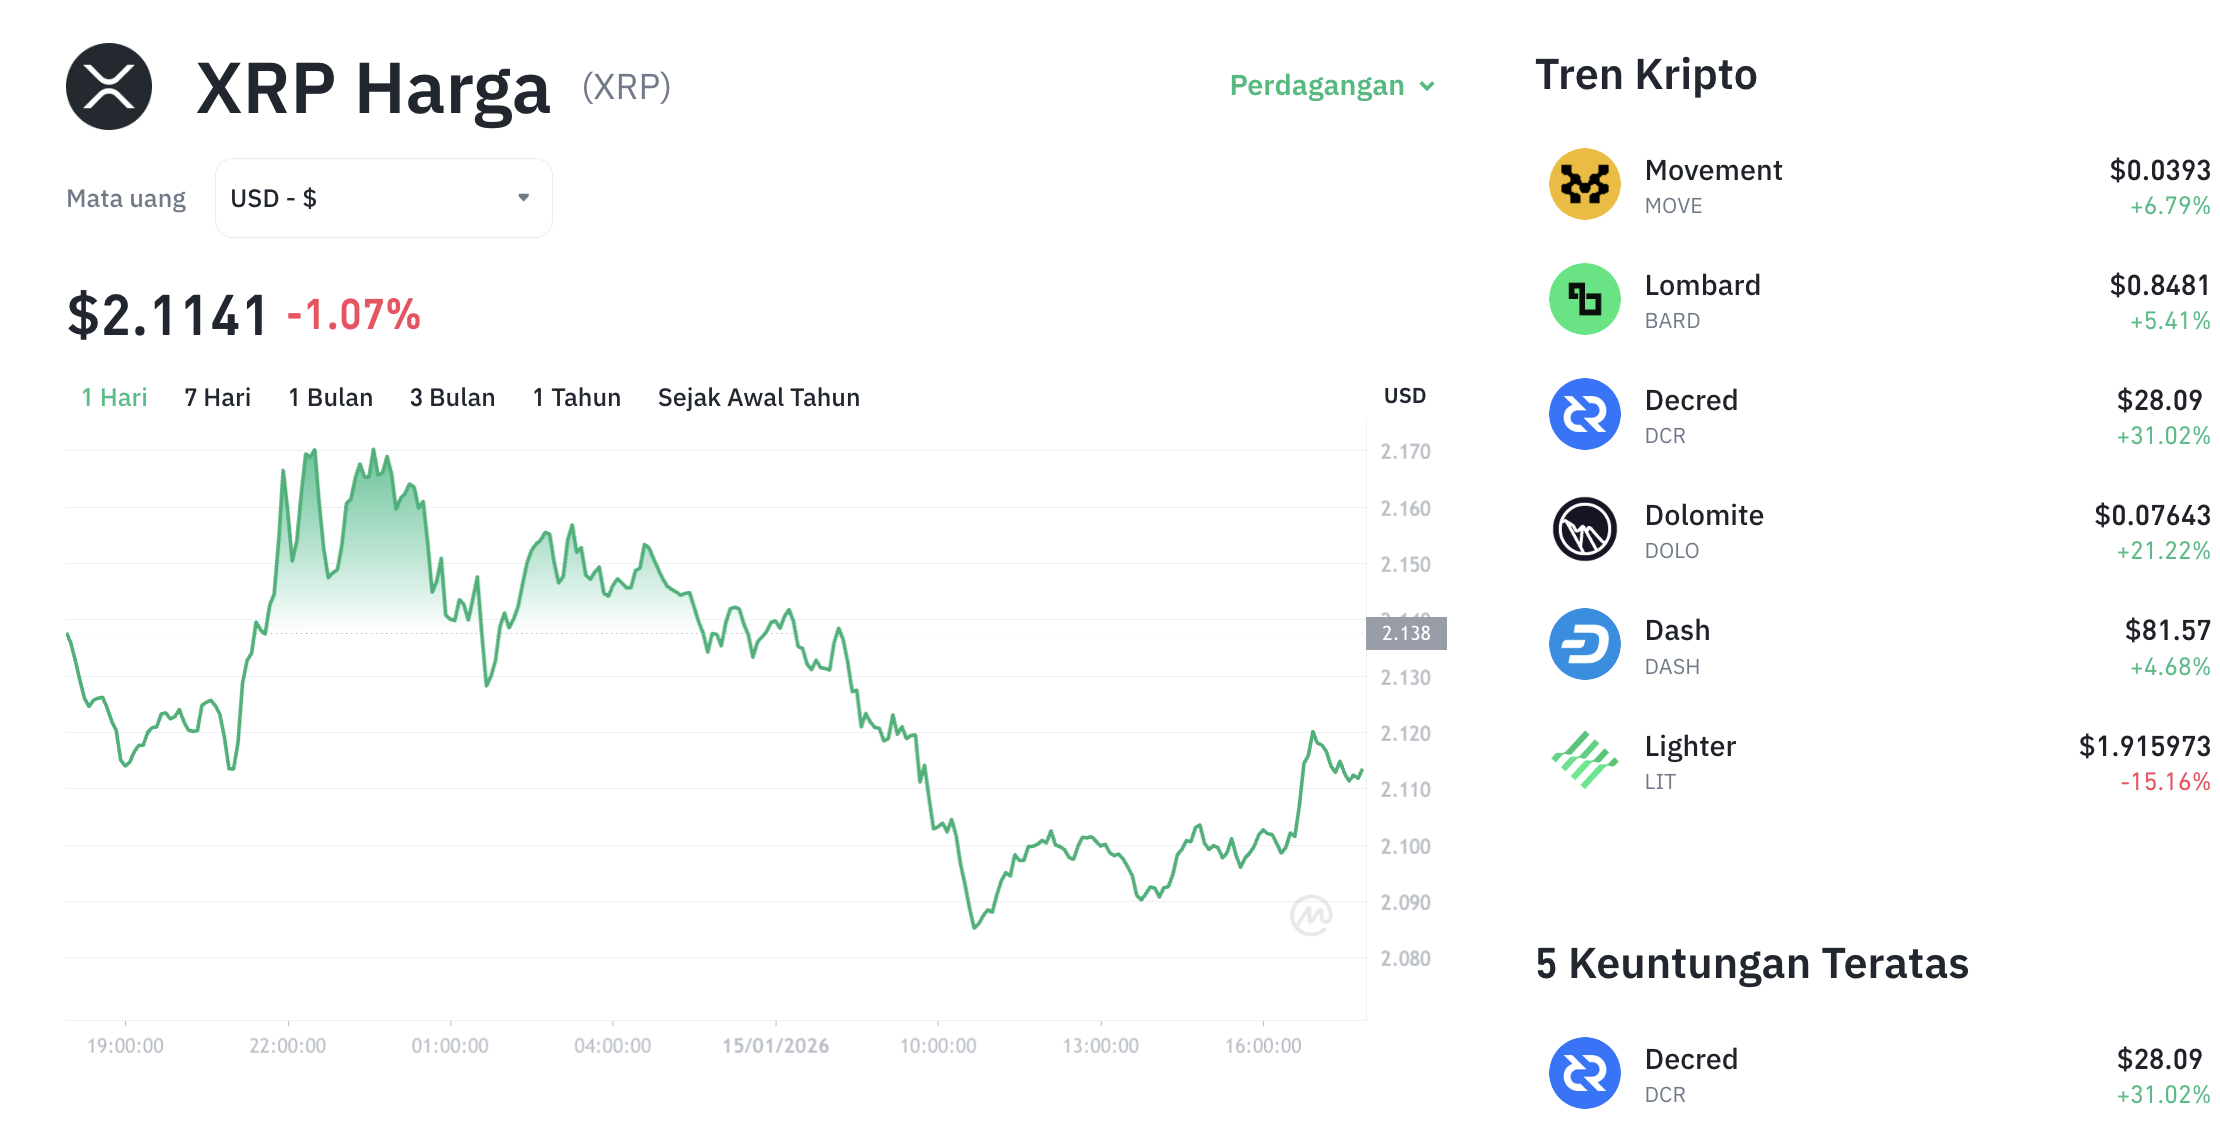This screenshot has width=2220, height=1128.
Task: Click the 2.138 price marker on the axis
Action: pos(1406,633)
